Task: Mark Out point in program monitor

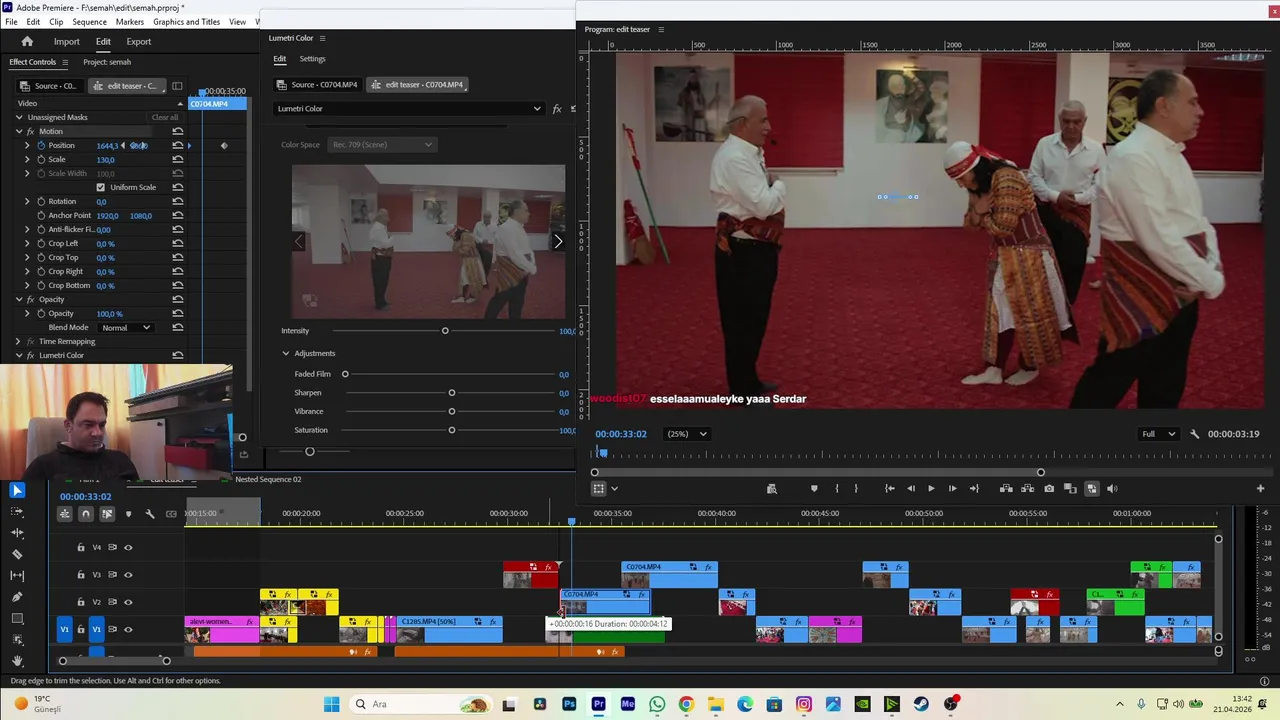Action: (855, 489)
